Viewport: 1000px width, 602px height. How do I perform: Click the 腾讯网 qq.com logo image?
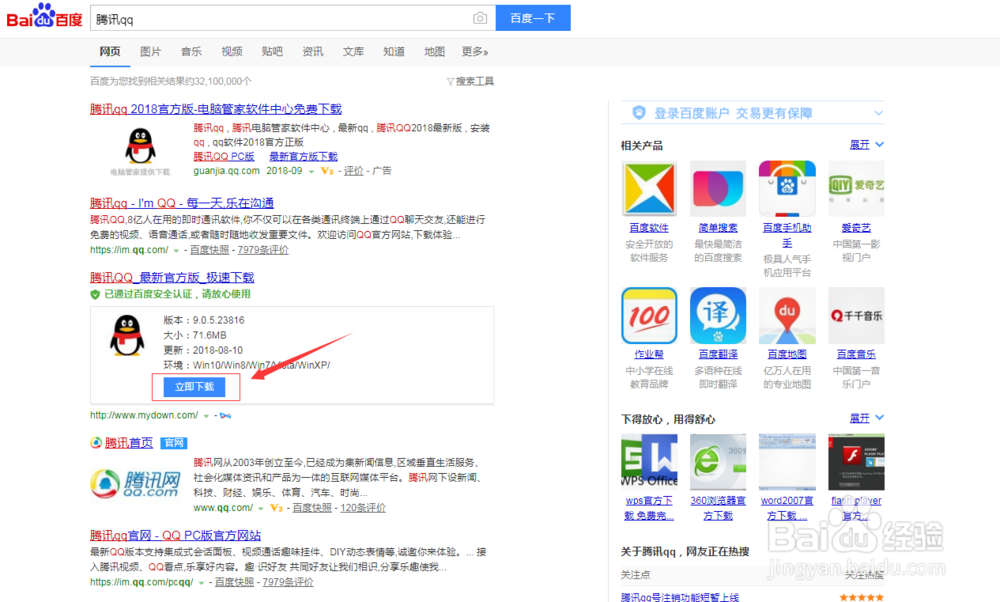pos(135,485)
